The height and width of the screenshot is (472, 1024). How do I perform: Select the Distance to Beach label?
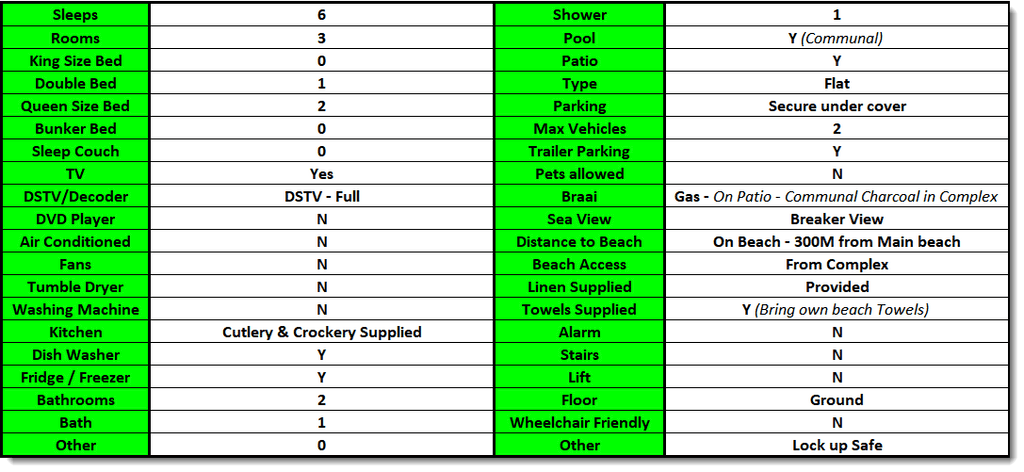click(x=579, y=242)
